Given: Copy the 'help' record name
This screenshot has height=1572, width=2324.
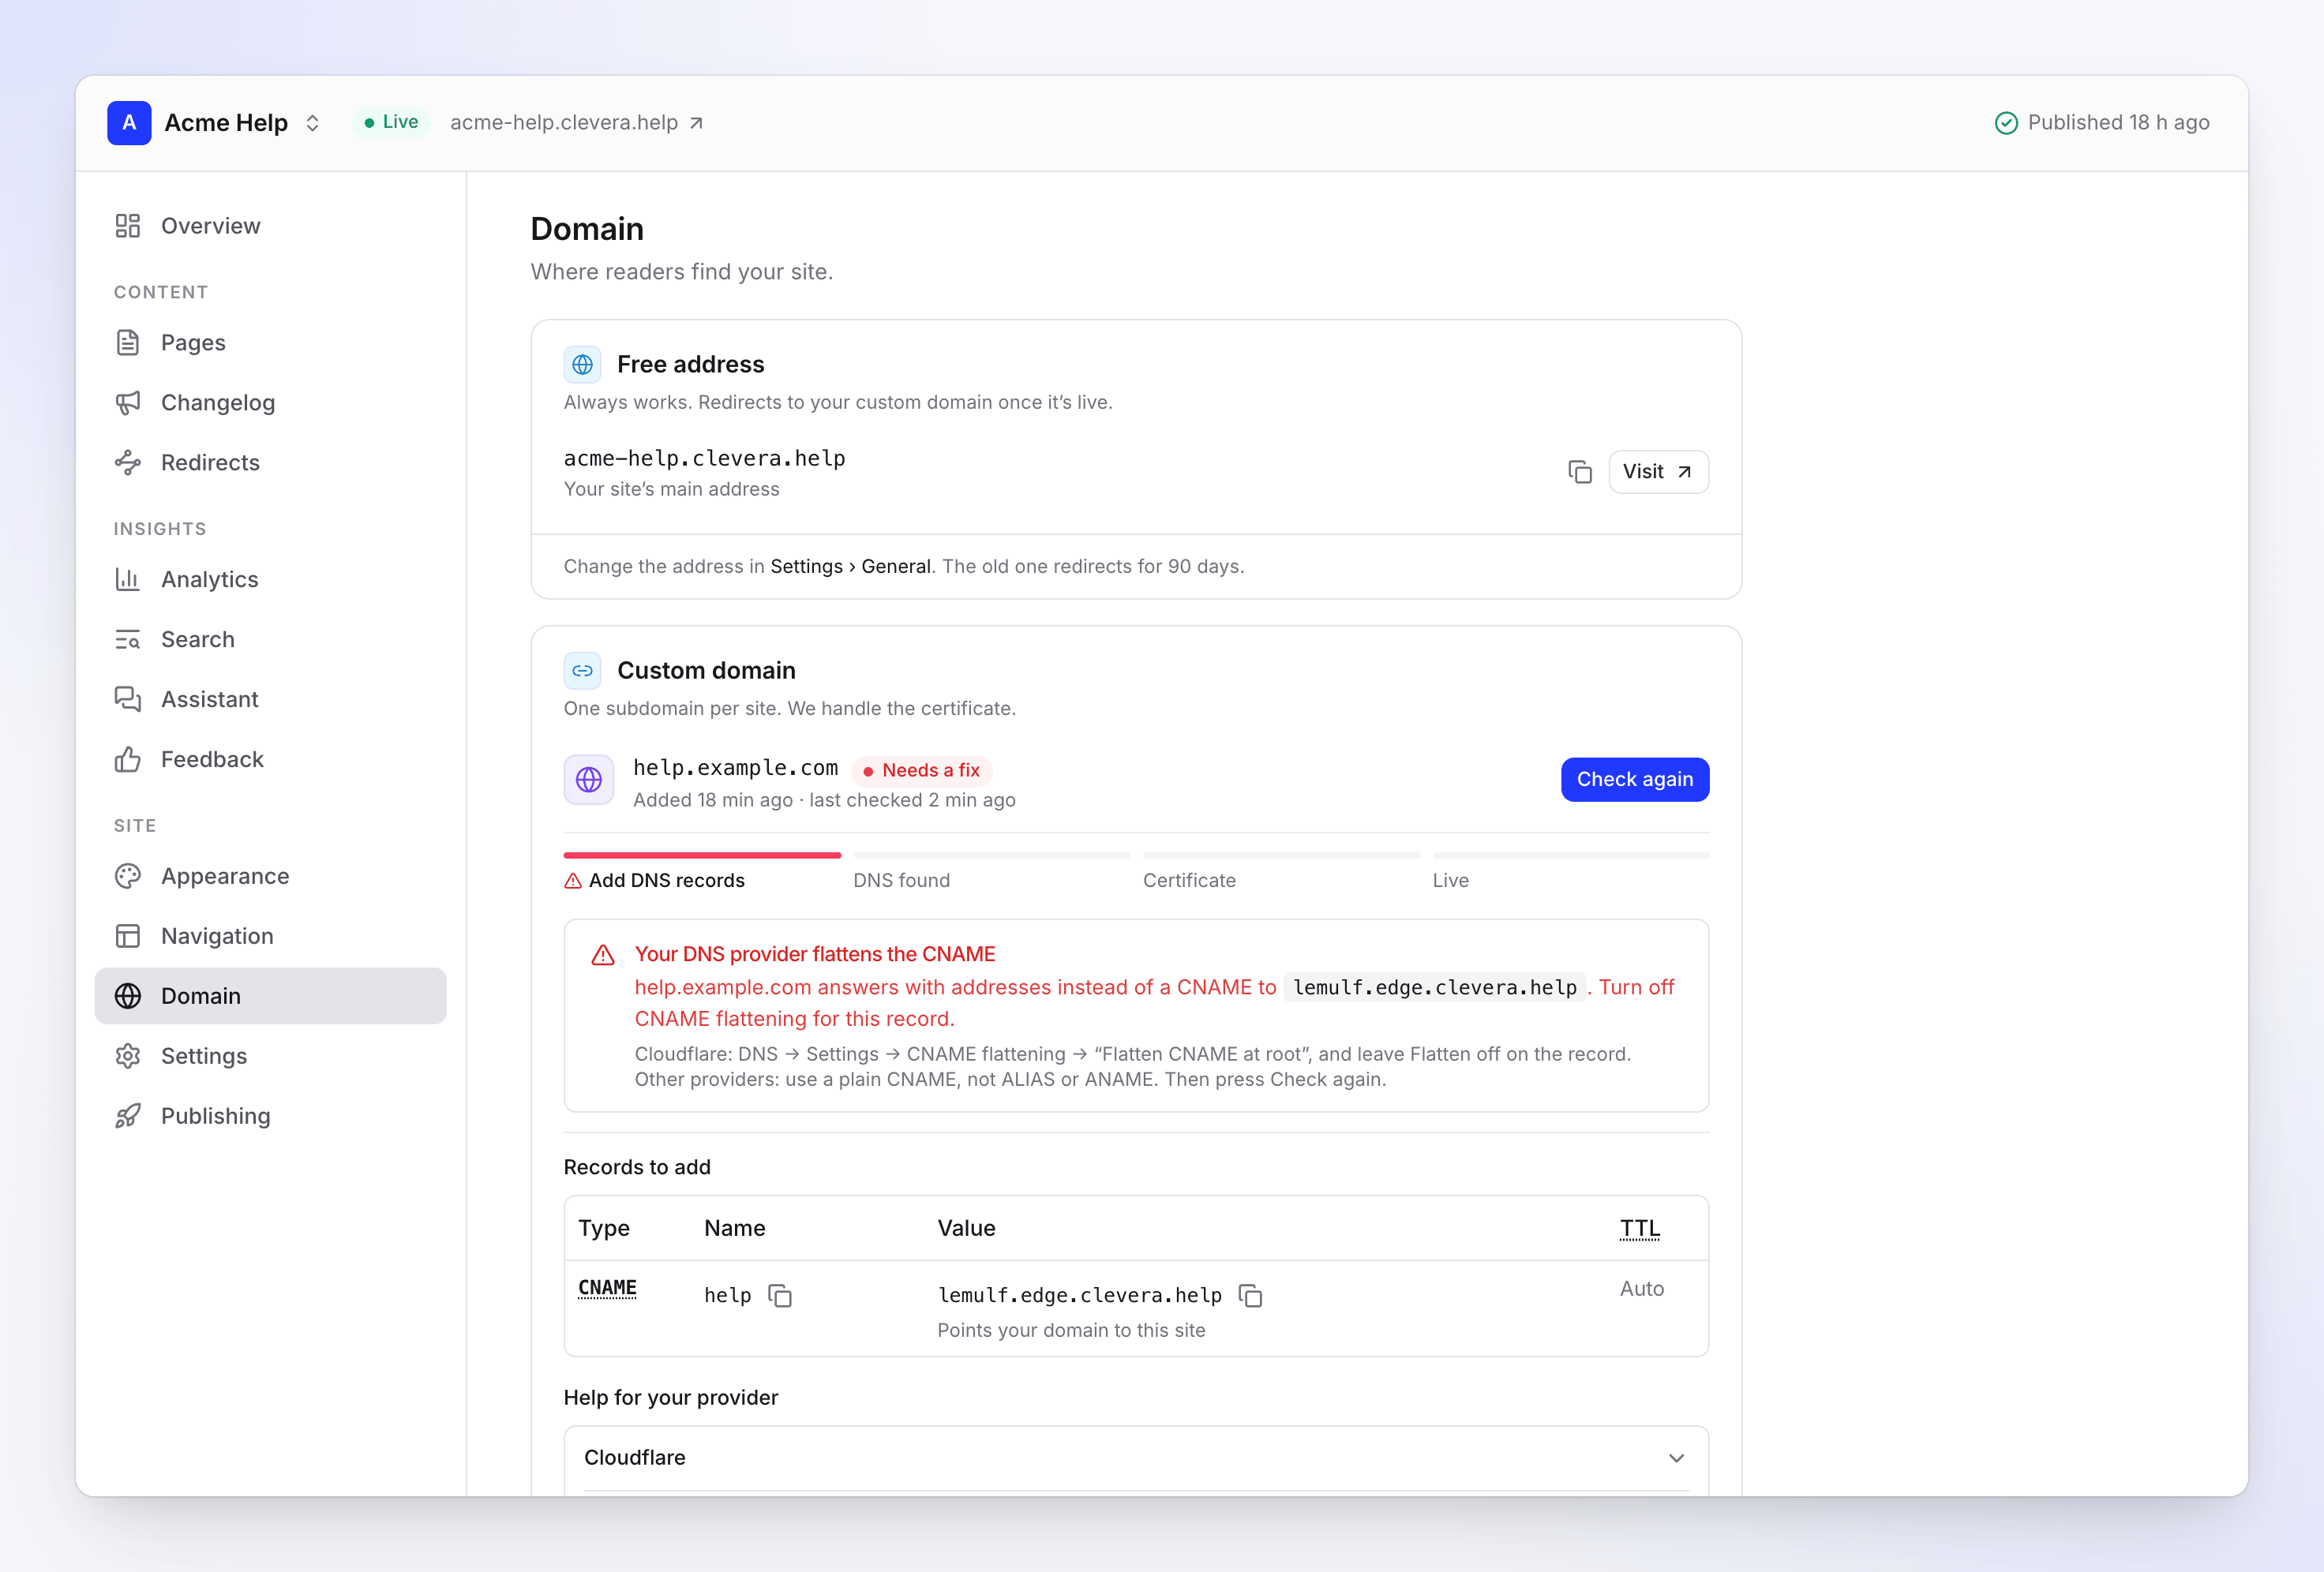Looking at the screenshot, I should 780,1296.
